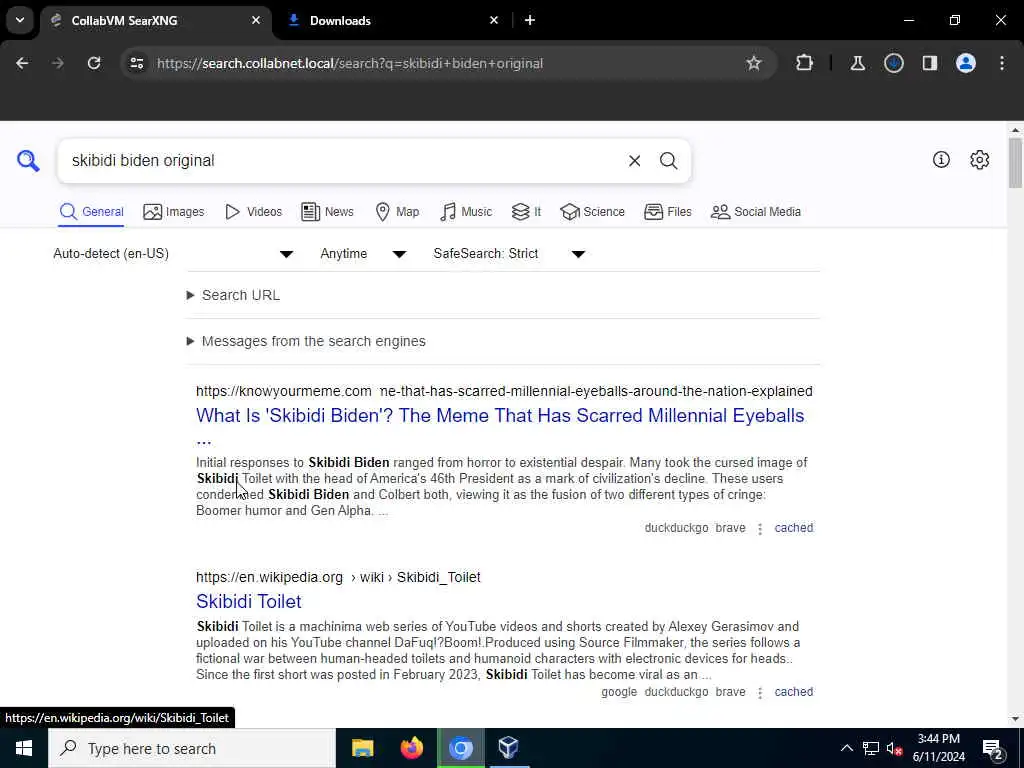Reload the page
Screen dimensions: 1024x768
pyautogui.click(x=94, y=63)
